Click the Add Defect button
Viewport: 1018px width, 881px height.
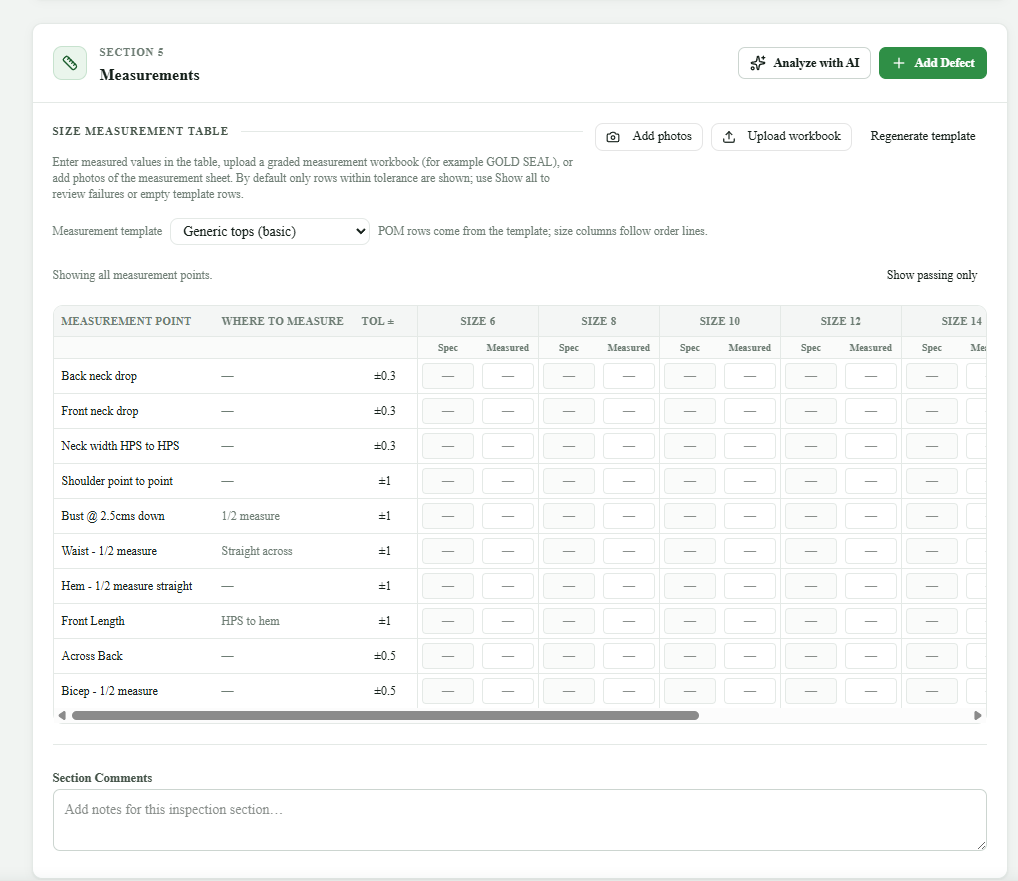pyautogui.click(x=932, y=63)
